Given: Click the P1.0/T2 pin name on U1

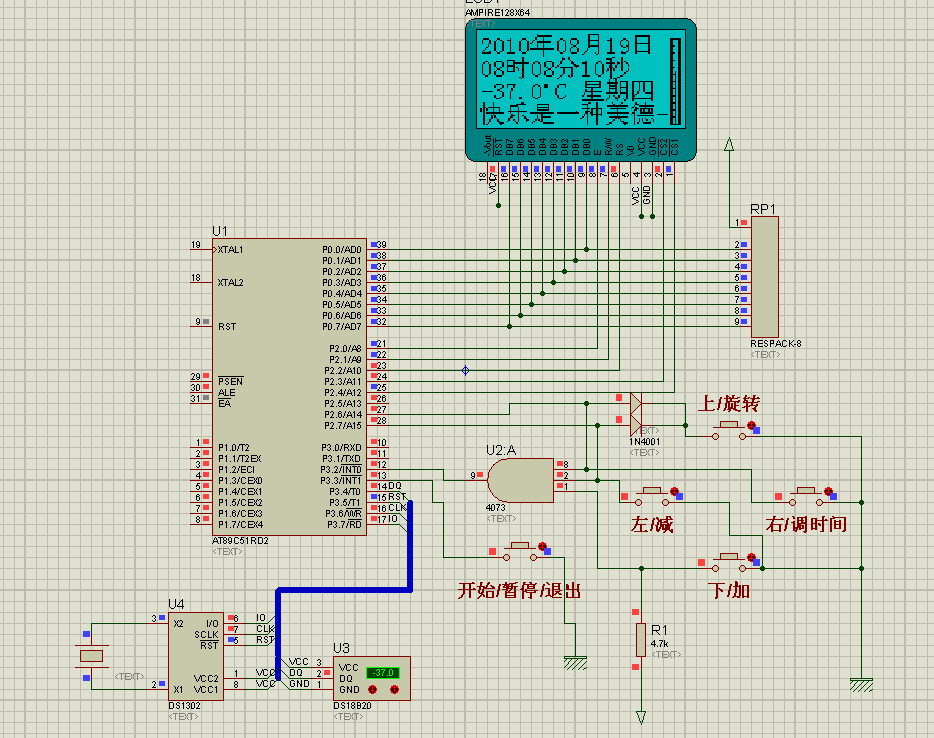Looking at the screenshot, I should (x=234, y=448).
